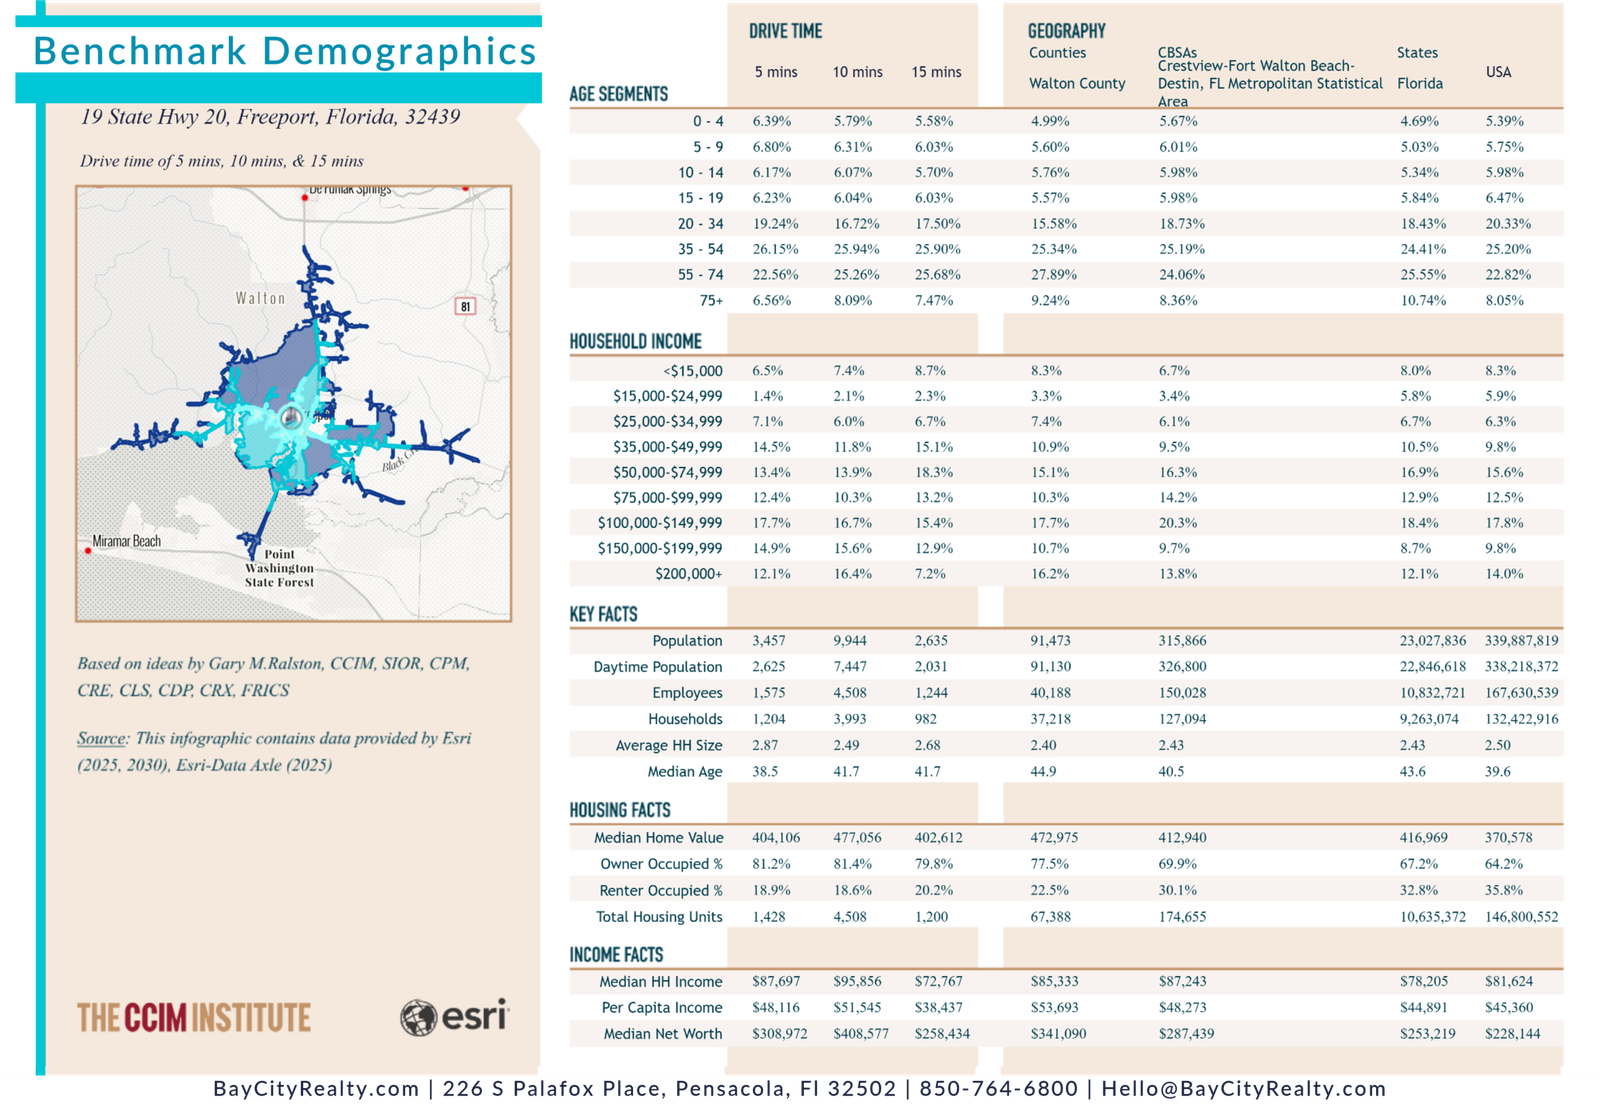Click the Owner Occupied % row label

click(661, 864)
